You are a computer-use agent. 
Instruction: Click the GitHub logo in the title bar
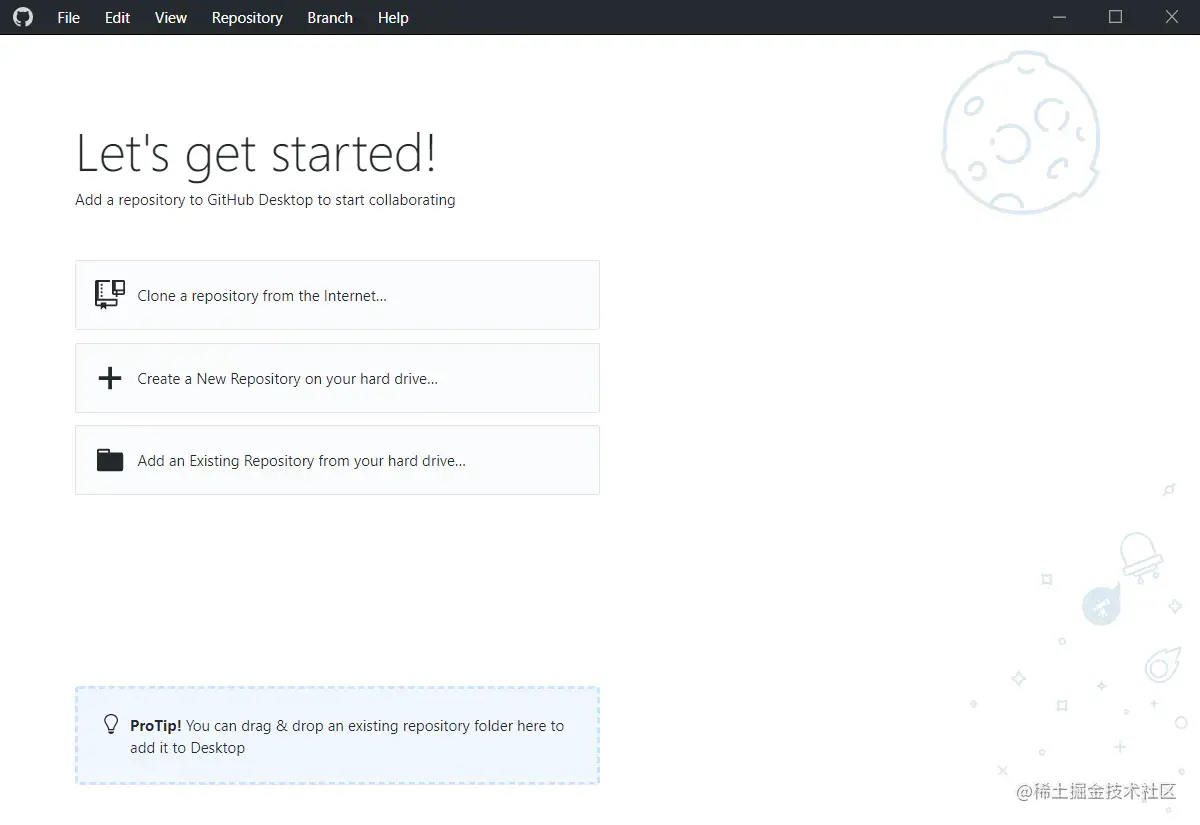tap(22, 17)
